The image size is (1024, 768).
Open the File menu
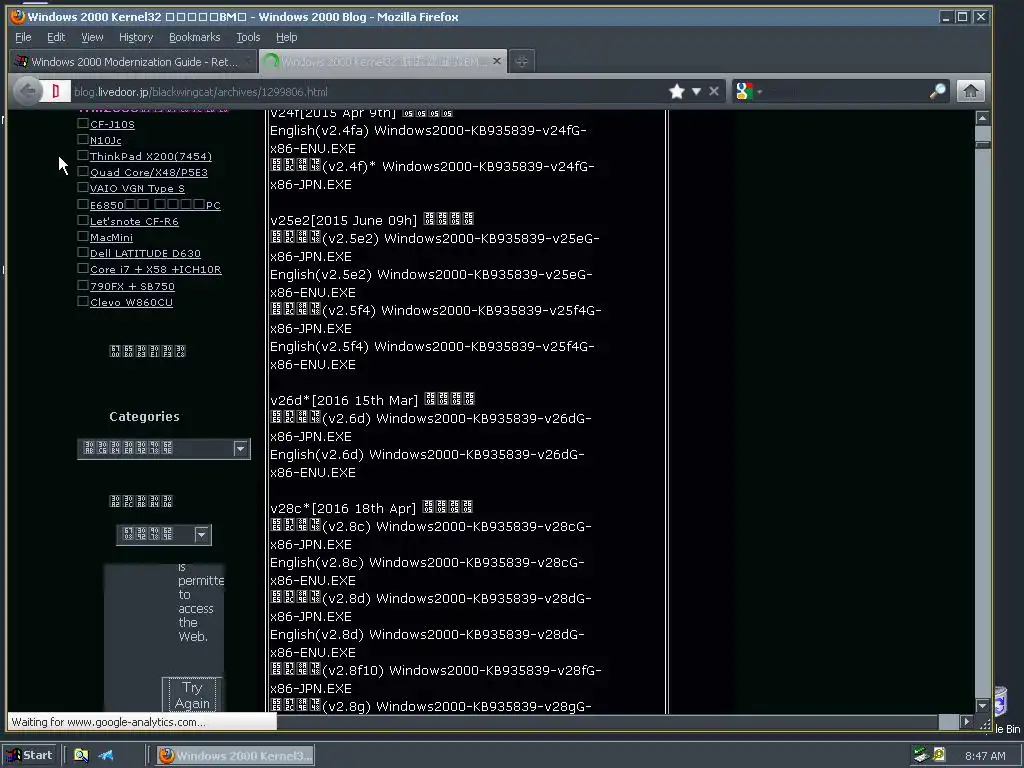(x=23, y=37)
